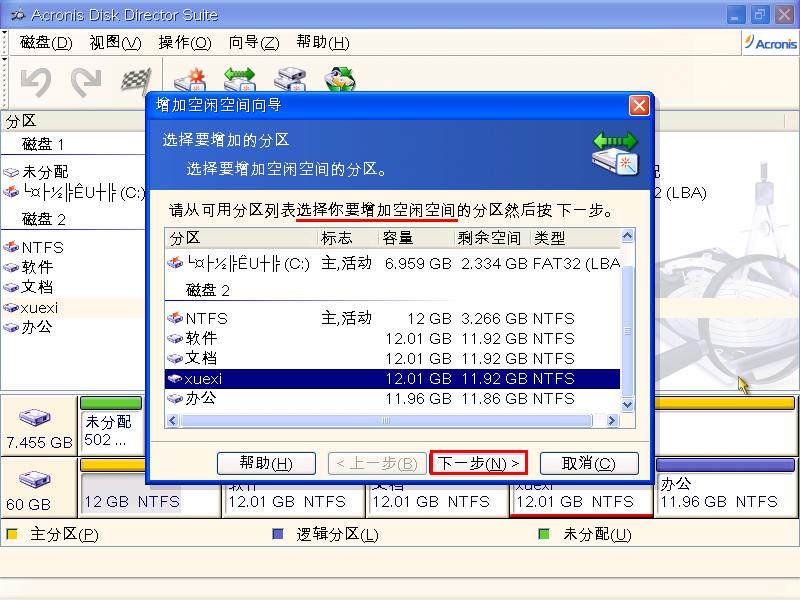
Task: Click 办公 11.96 GB NTFS block in disk map
Action: point(725,489)
